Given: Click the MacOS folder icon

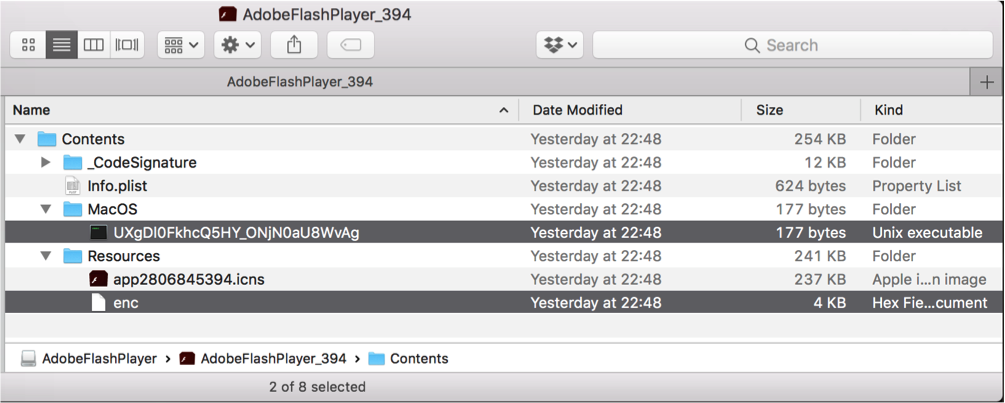Looking at the screenshot, I should tap(72, 209).
